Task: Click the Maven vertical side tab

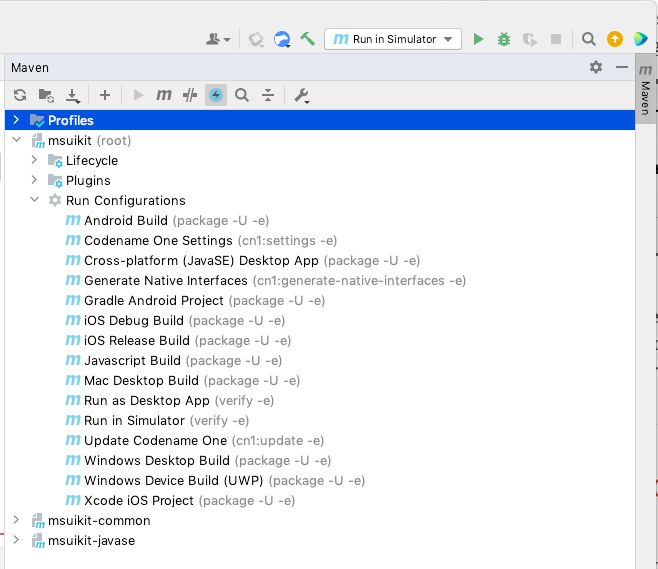Action: [x=645, y=92]
